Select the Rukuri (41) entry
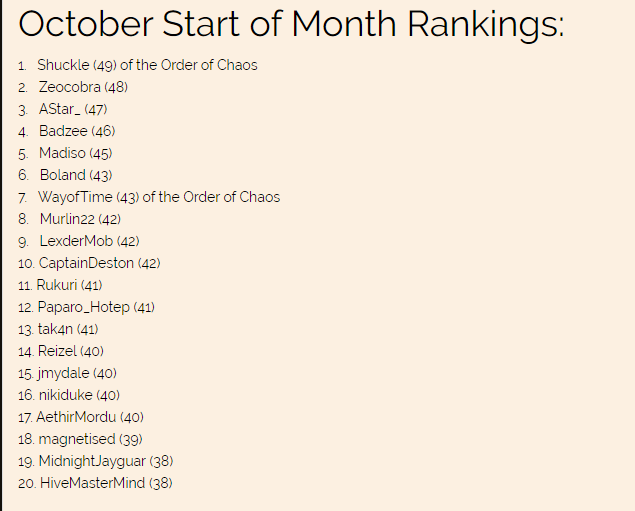635x511 pixels. click(x=69, y=285)
